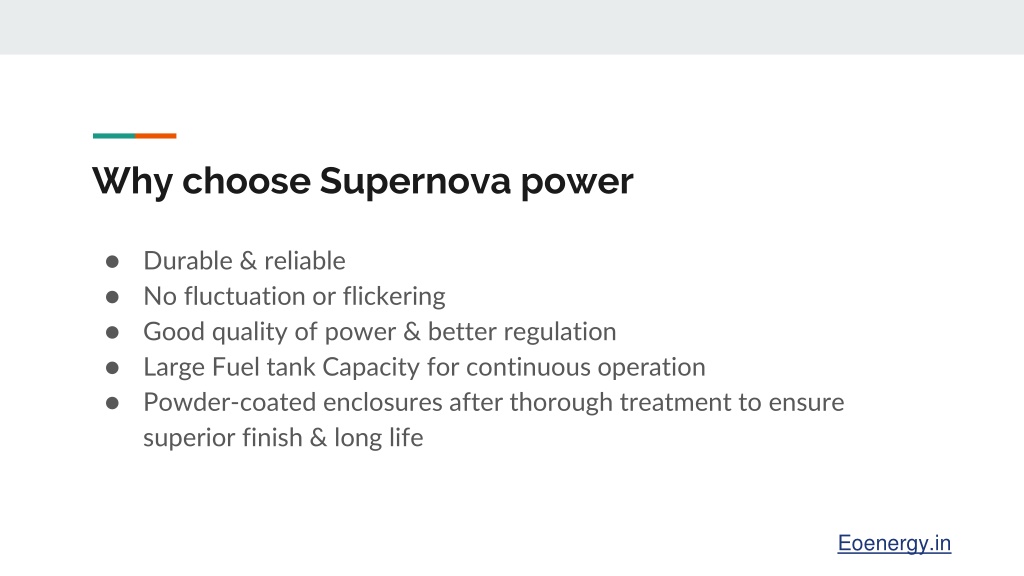This screenshot has width=1024, height=576.
Task: Select the "superior finish & long life" line
Action: pyautogui.click(x=283, y=438)
